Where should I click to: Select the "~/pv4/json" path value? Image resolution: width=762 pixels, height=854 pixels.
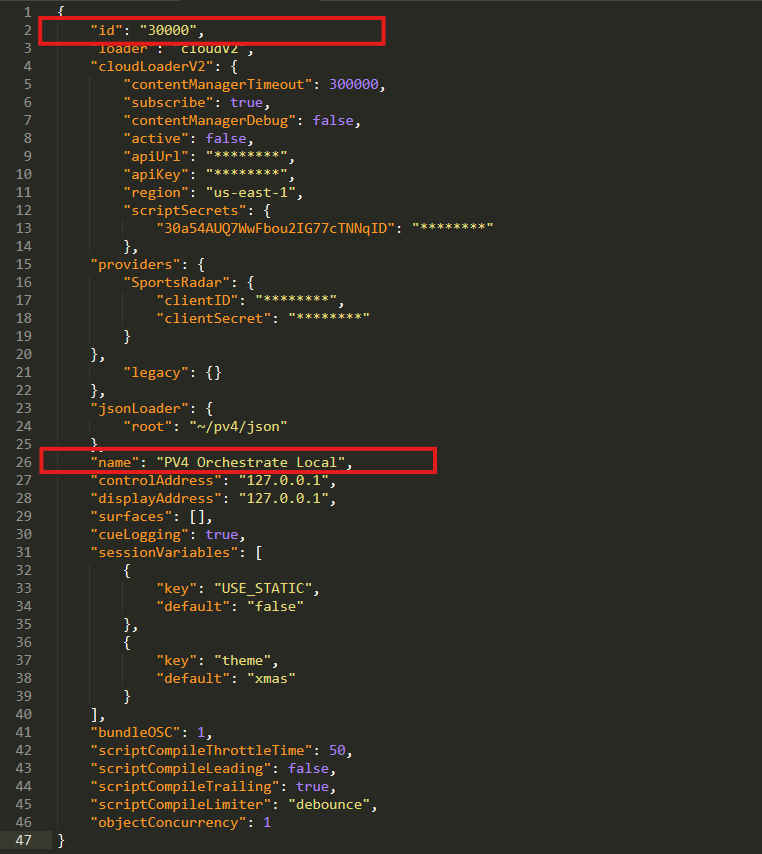pyautogui.click(x=238, y=426)
